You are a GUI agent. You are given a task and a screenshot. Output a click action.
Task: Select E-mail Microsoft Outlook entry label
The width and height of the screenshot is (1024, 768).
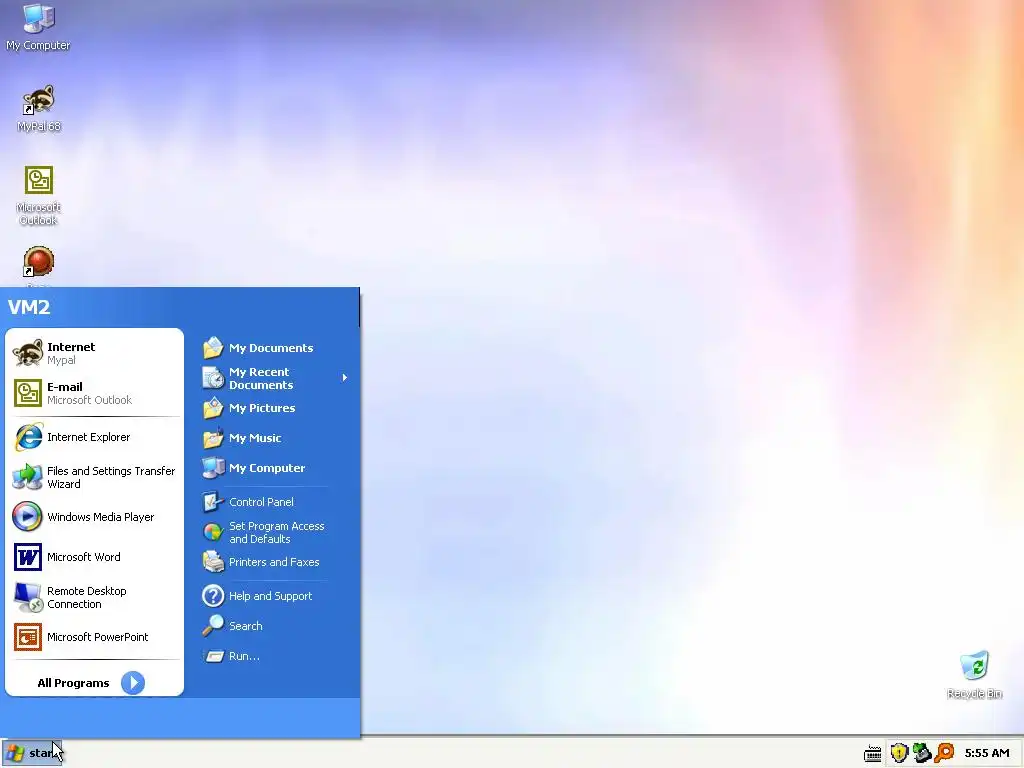[x=89, y=393]
